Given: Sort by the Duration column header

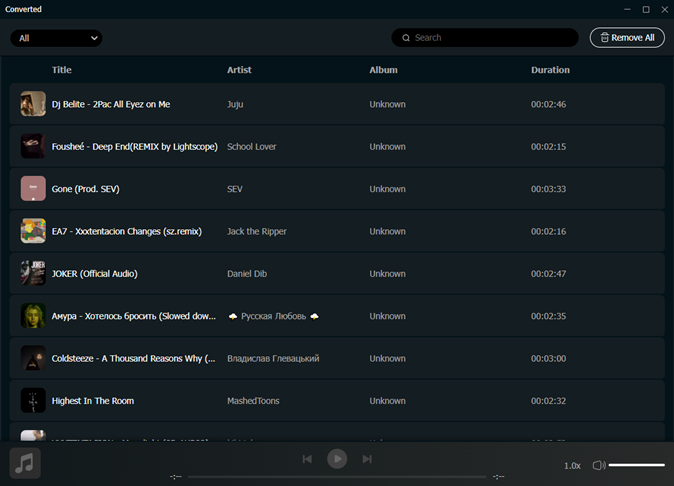Looking at the screenshot, I should coord(550,70).
